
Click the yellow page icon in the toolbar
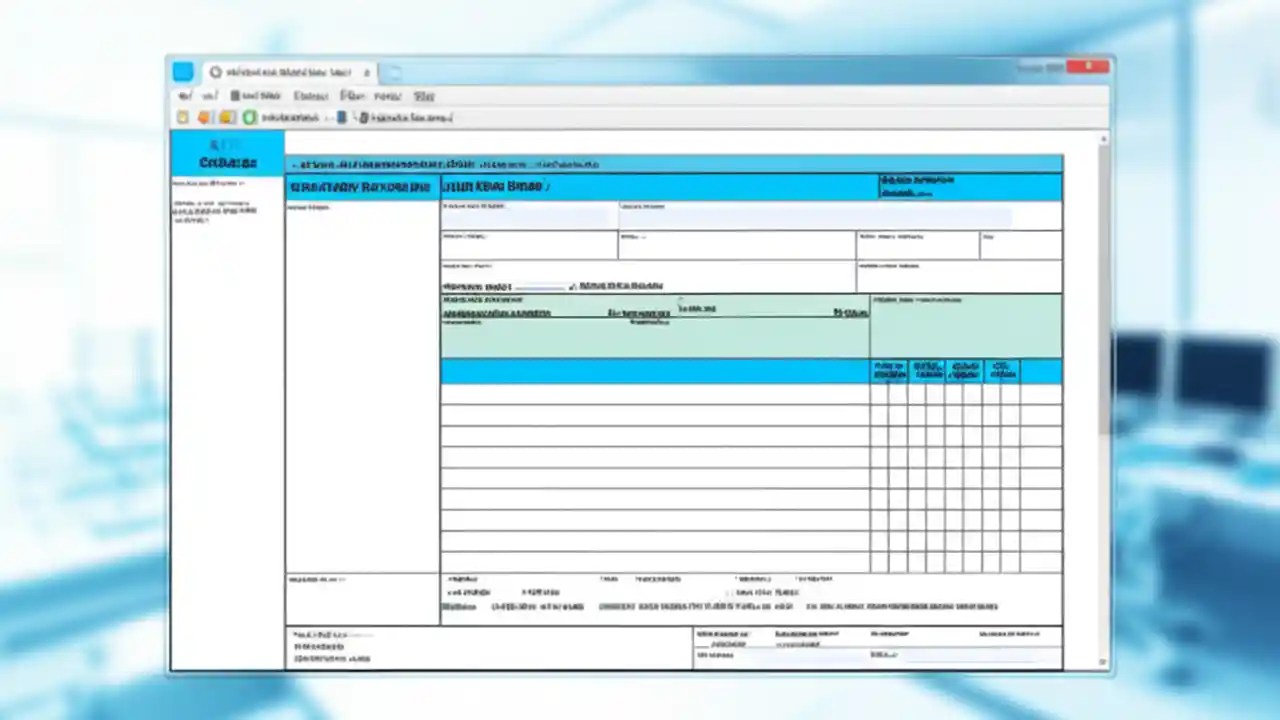coord(182,117)
